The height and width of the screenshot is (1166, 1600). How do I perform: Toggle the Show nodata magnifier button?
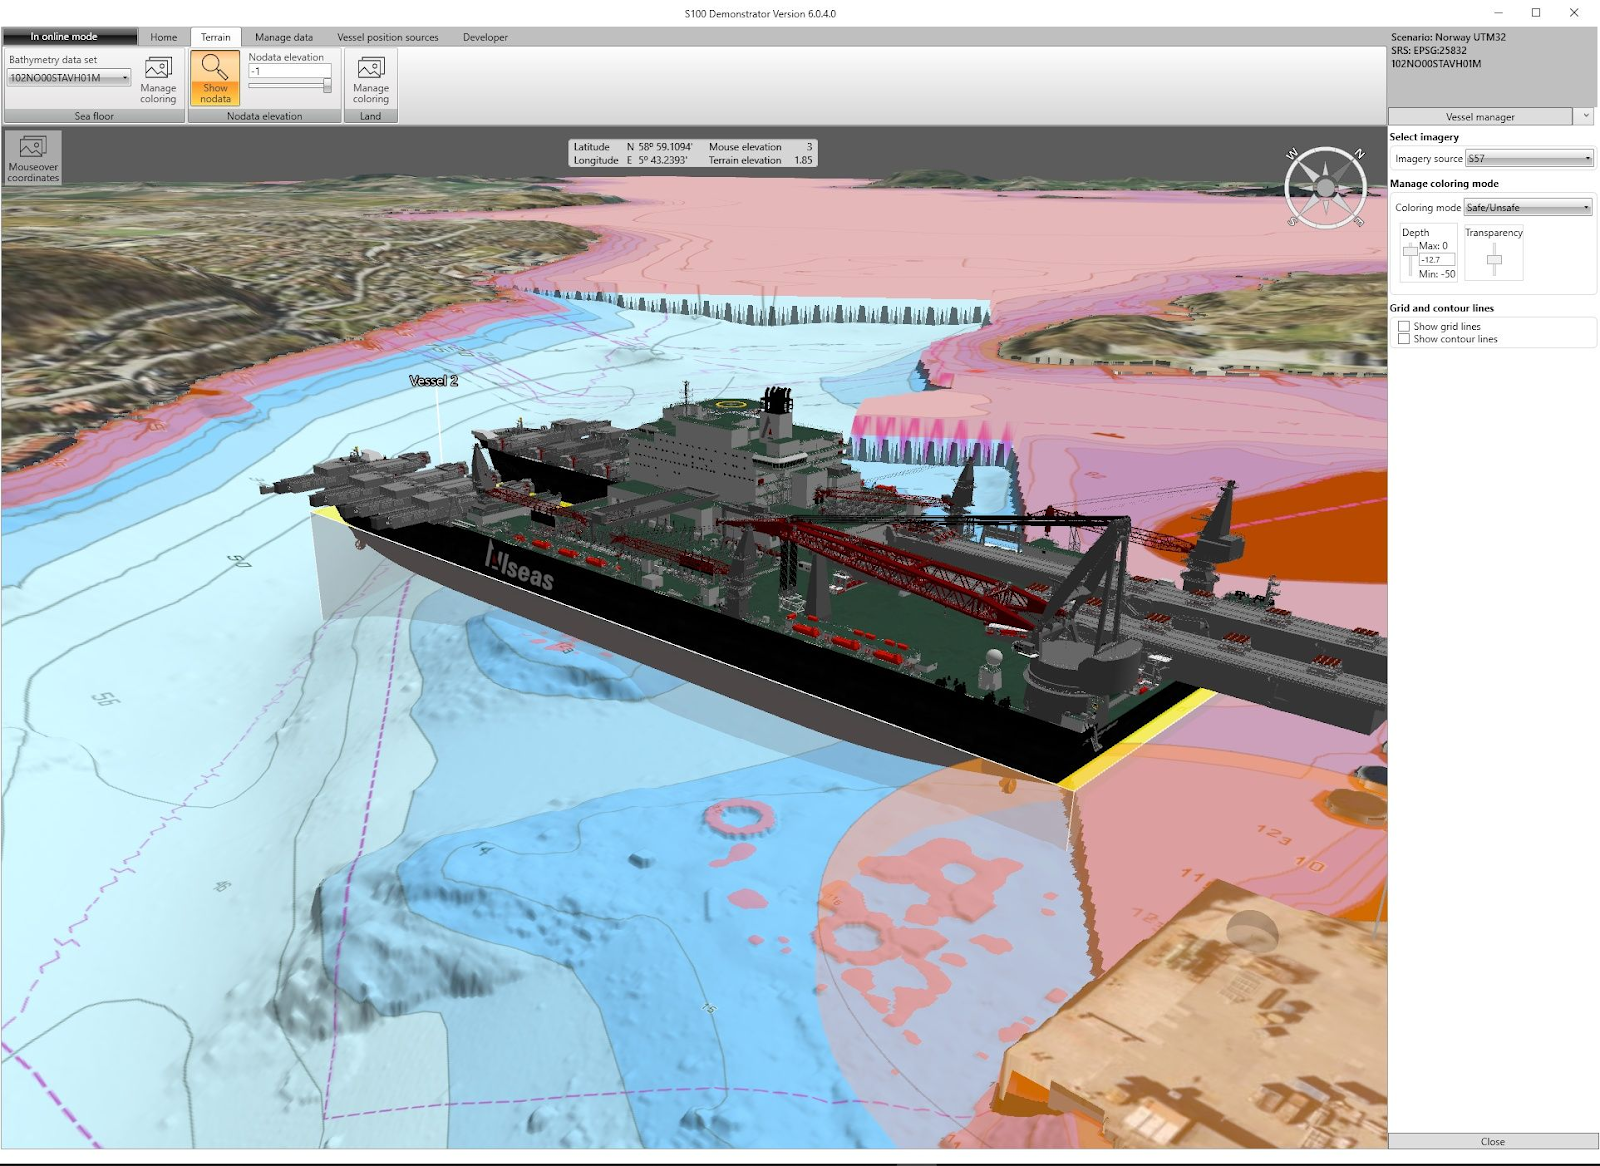(x=215, y=78)
